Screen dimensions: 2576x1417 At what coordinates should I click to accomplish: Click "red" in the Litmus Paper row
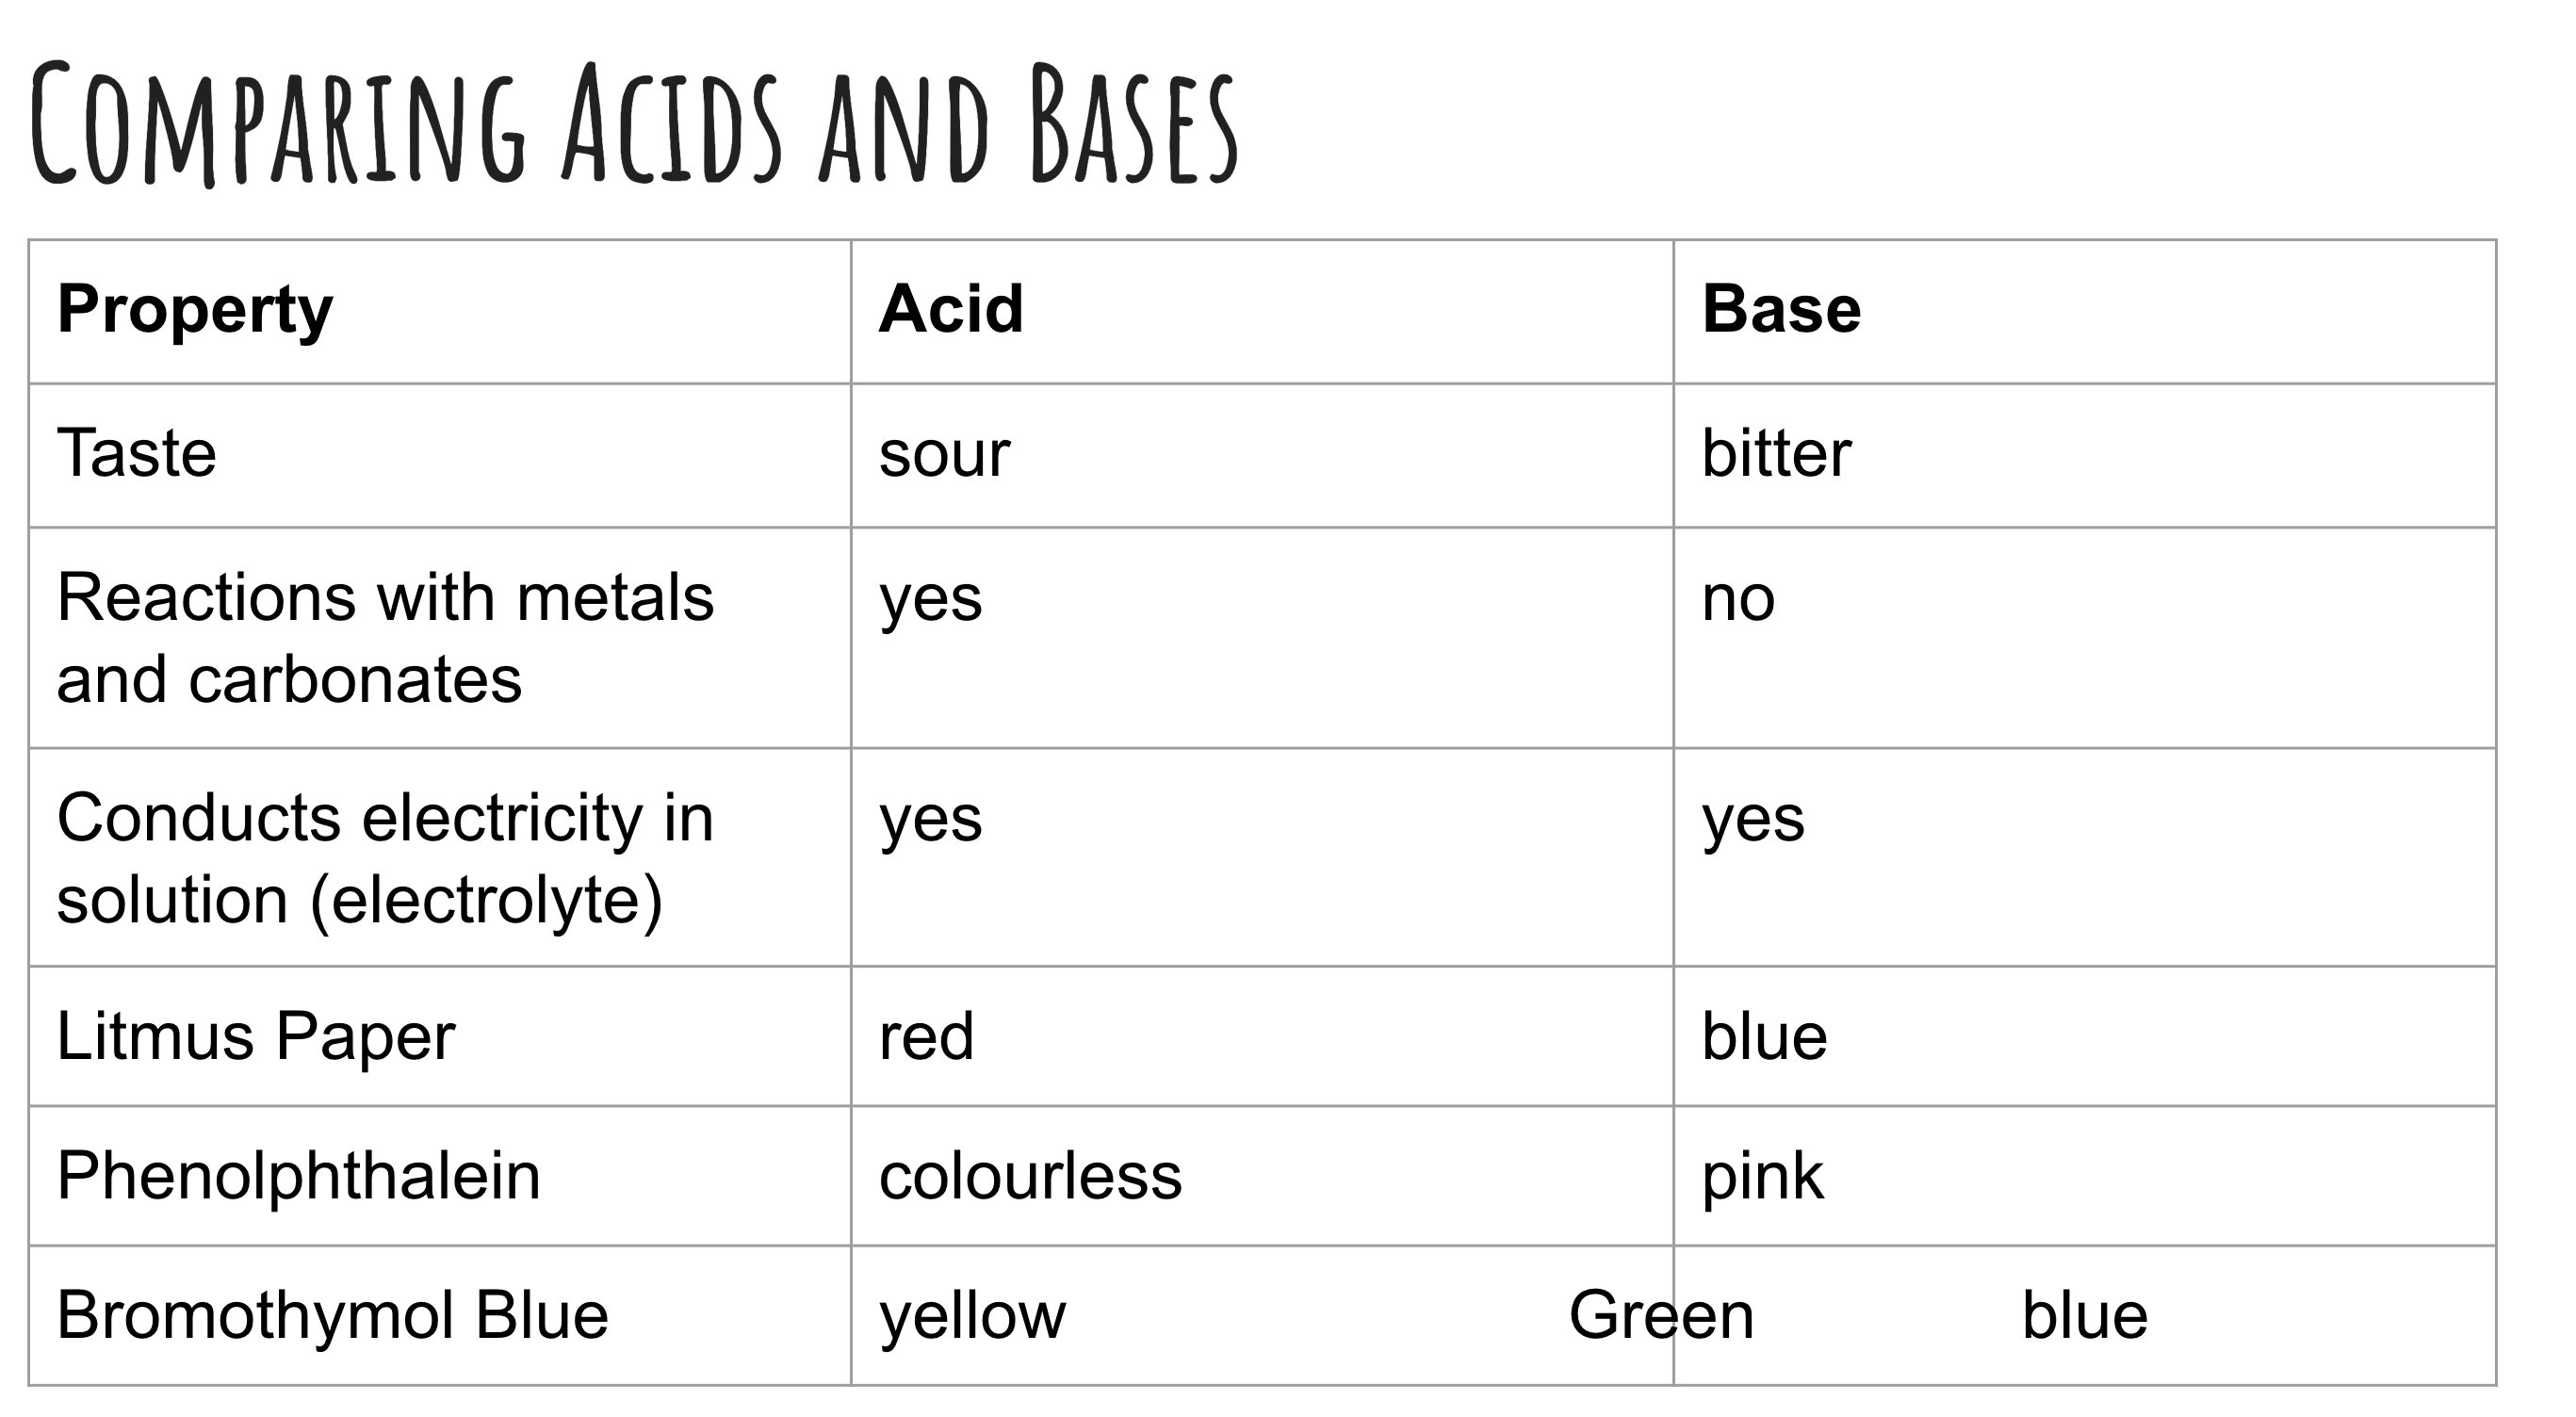point(926,1037)
